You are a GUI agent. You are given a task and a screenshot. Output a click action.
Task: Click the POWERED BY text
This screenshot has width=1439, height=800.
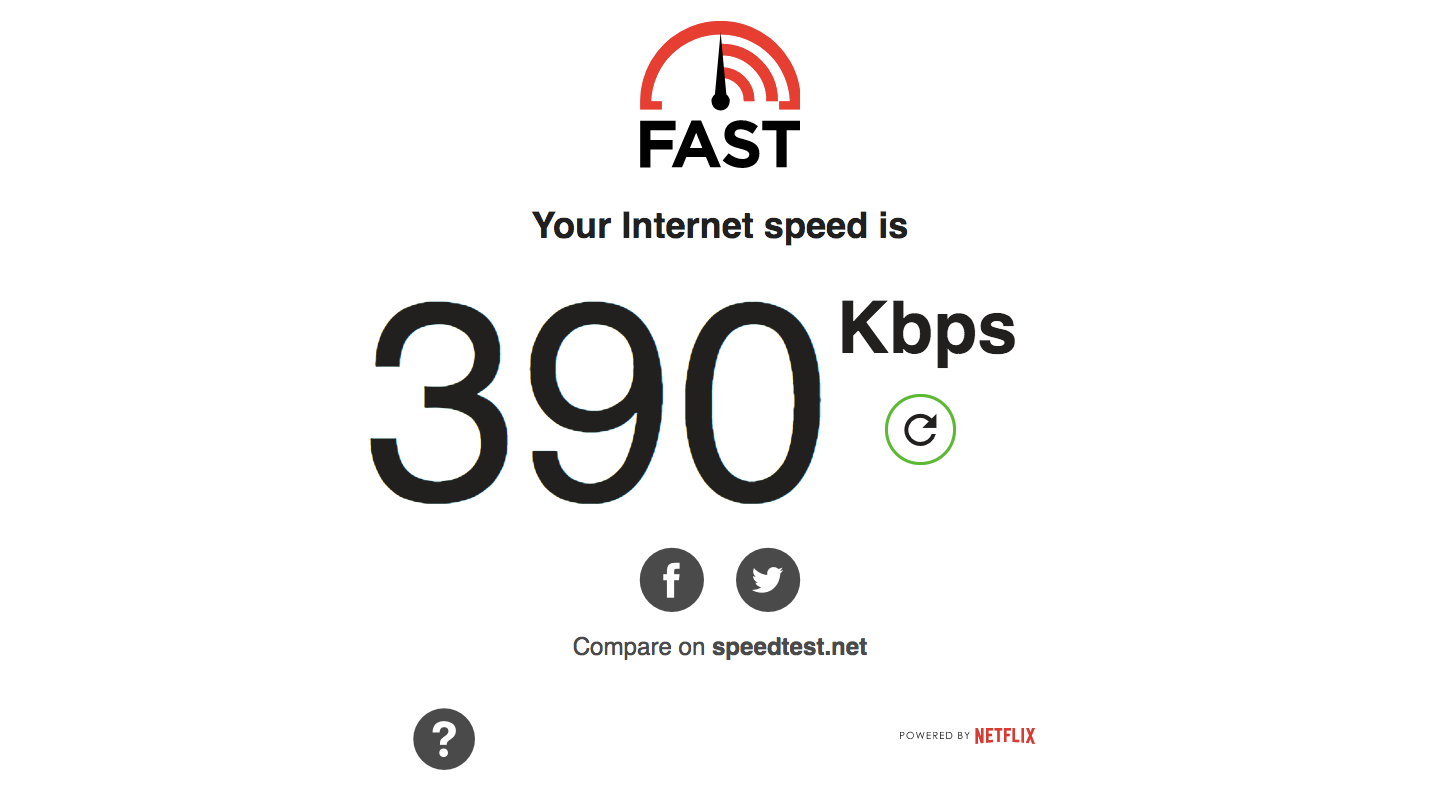(x=934, y=736)
